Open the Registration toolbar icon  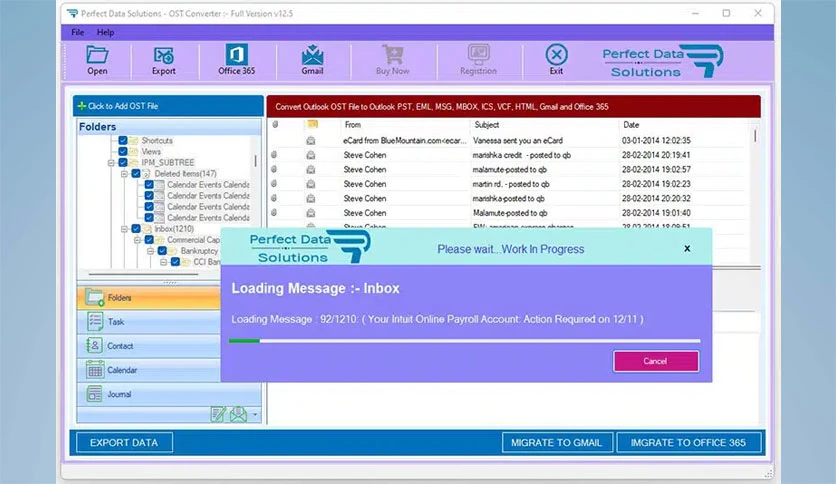tap(478, 54)
